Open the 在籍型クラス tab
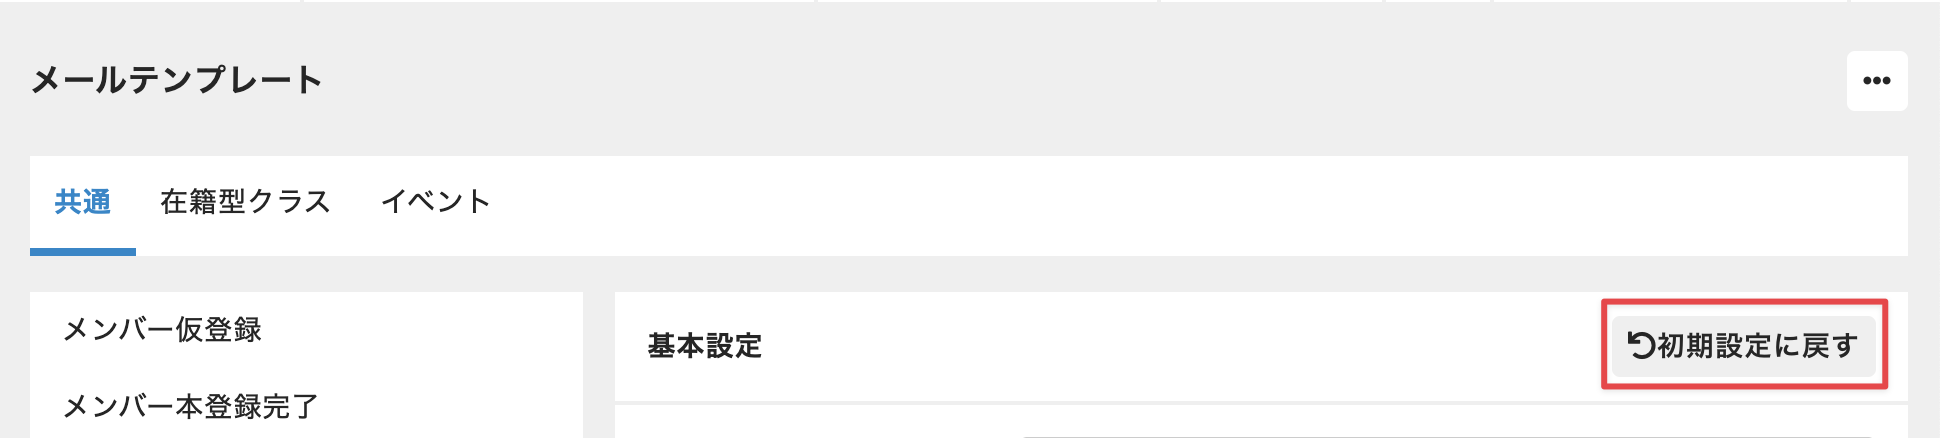1940x438 pixels. click(245, 203)
